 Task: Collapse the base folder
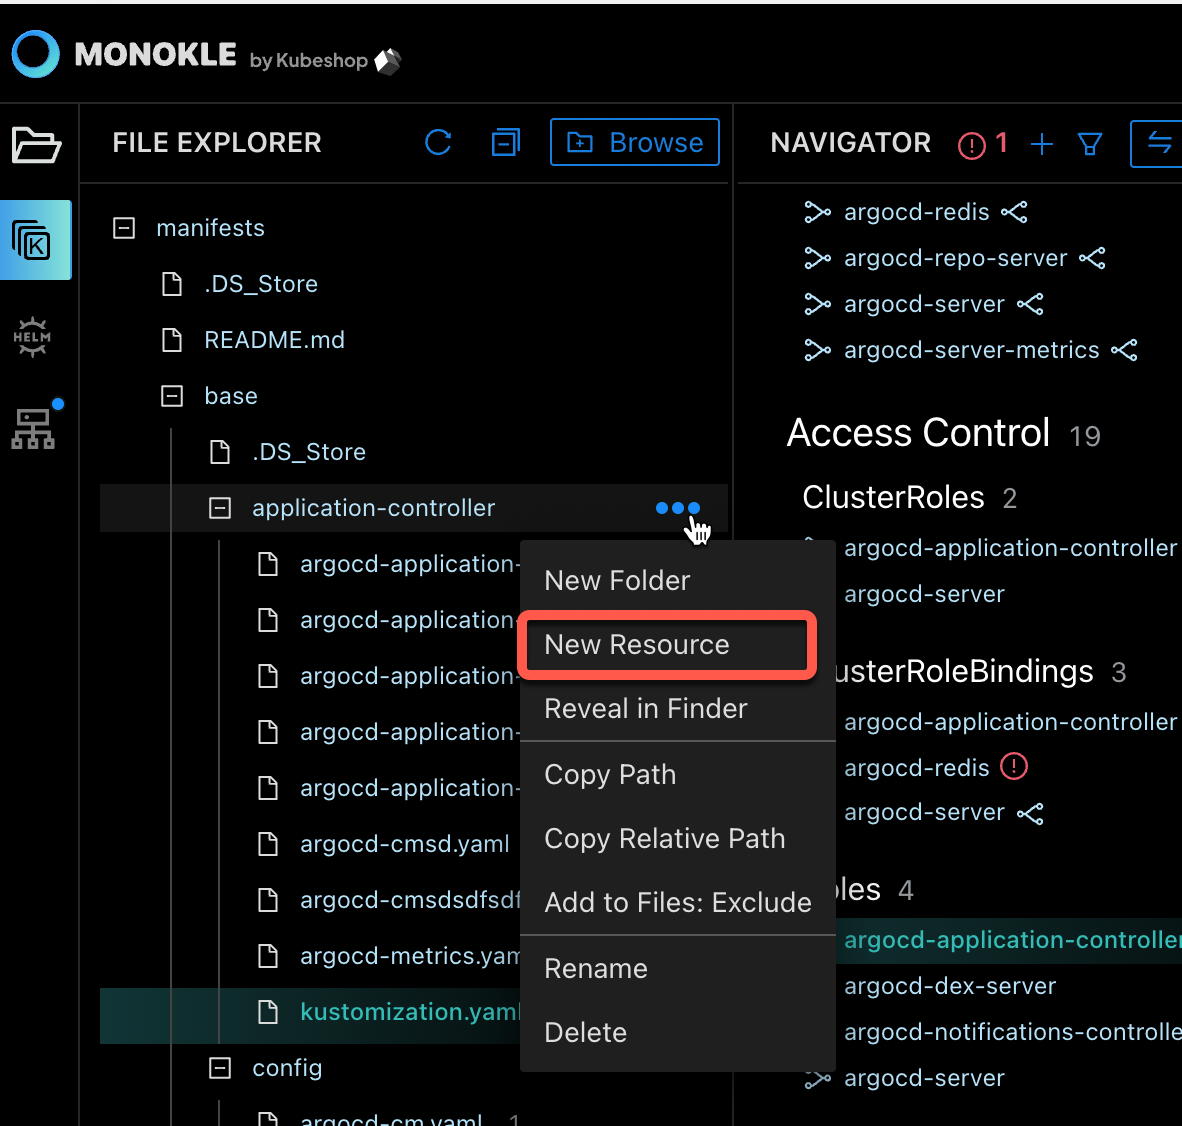172,396
